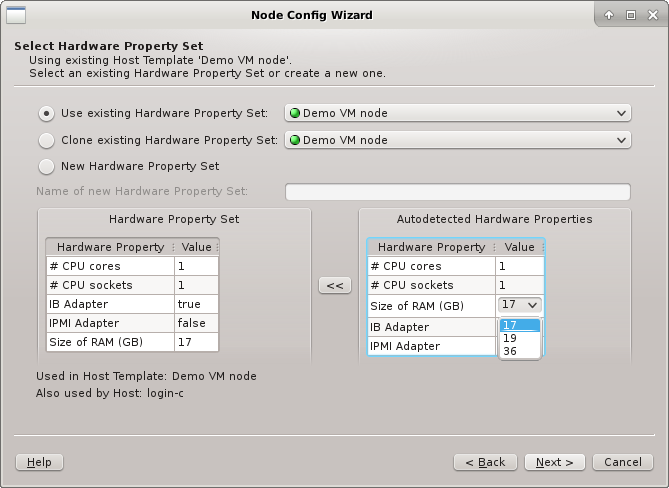Select Use existing Hardware Property Set radio

click(47, 113)
